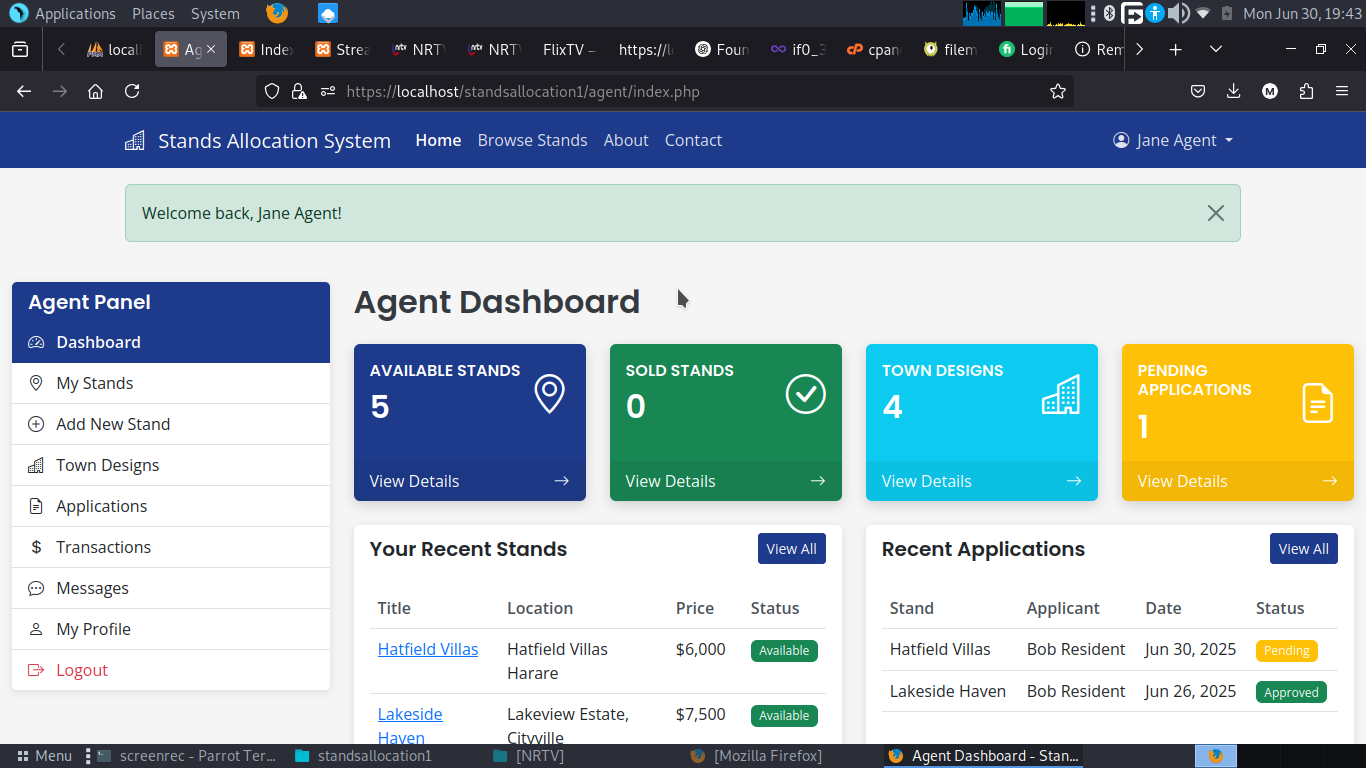Open the Jane Agent user dropdown
The width and height of the screenshot is (1366, 768).
click(1173, 140)
